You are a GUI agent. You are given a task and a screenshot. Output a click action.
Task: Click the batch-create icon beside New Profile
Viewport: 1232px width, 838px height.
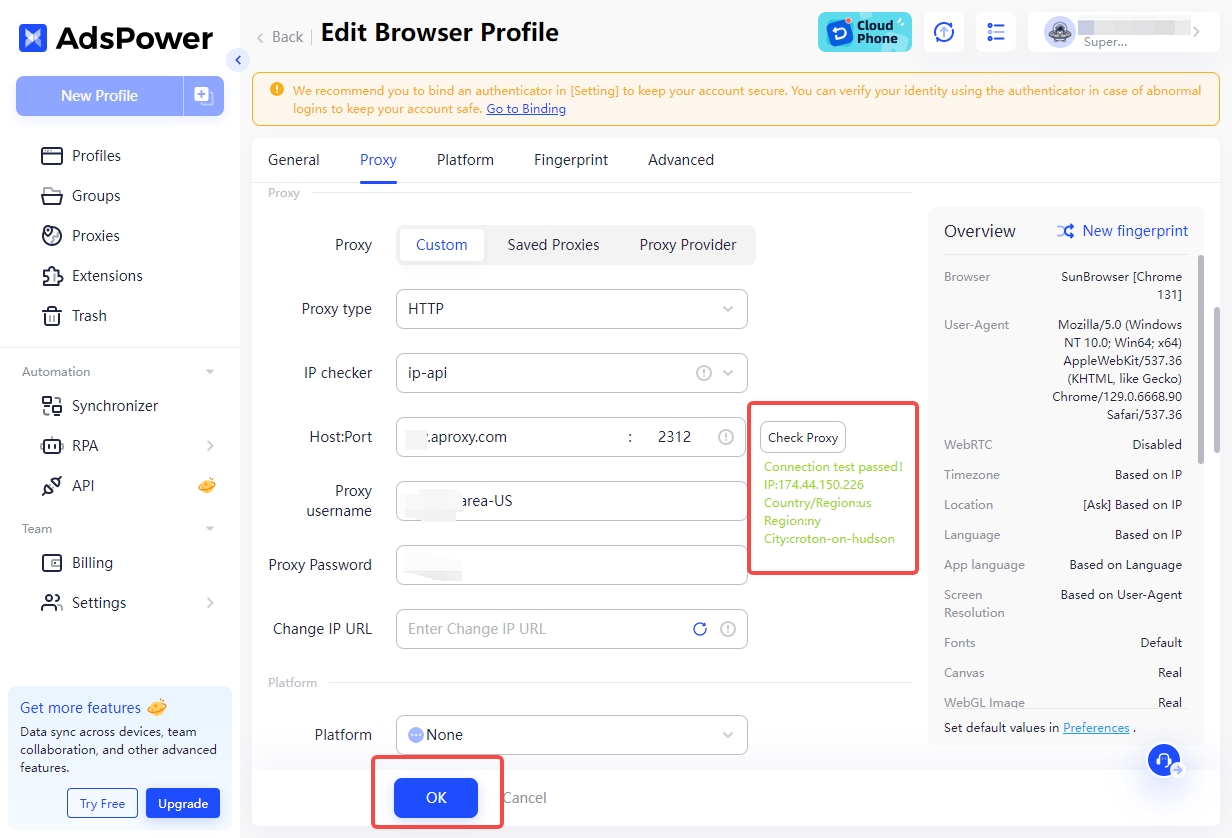204,96
